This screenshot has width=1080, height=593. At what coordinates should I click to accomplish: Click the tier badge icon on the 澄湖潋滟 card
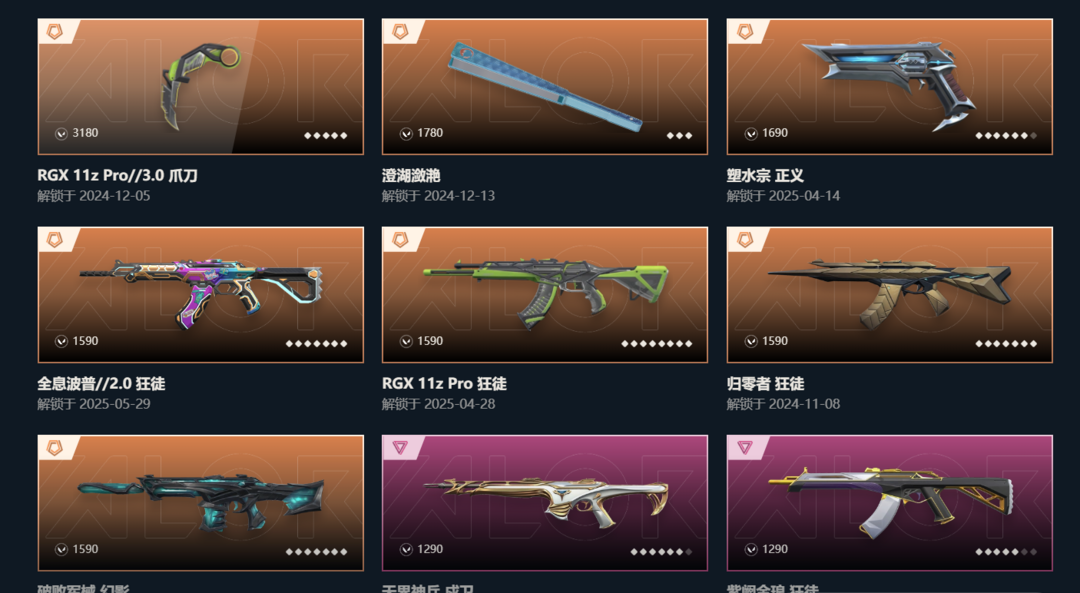tap(399, 31)
